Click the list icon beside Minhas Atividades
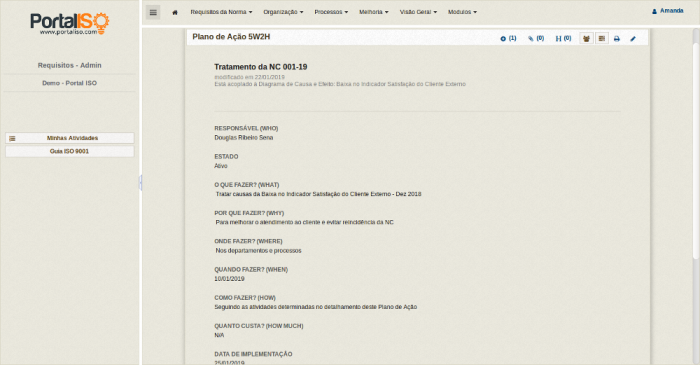This screenshot has width=700, height=365. [12, 138]
